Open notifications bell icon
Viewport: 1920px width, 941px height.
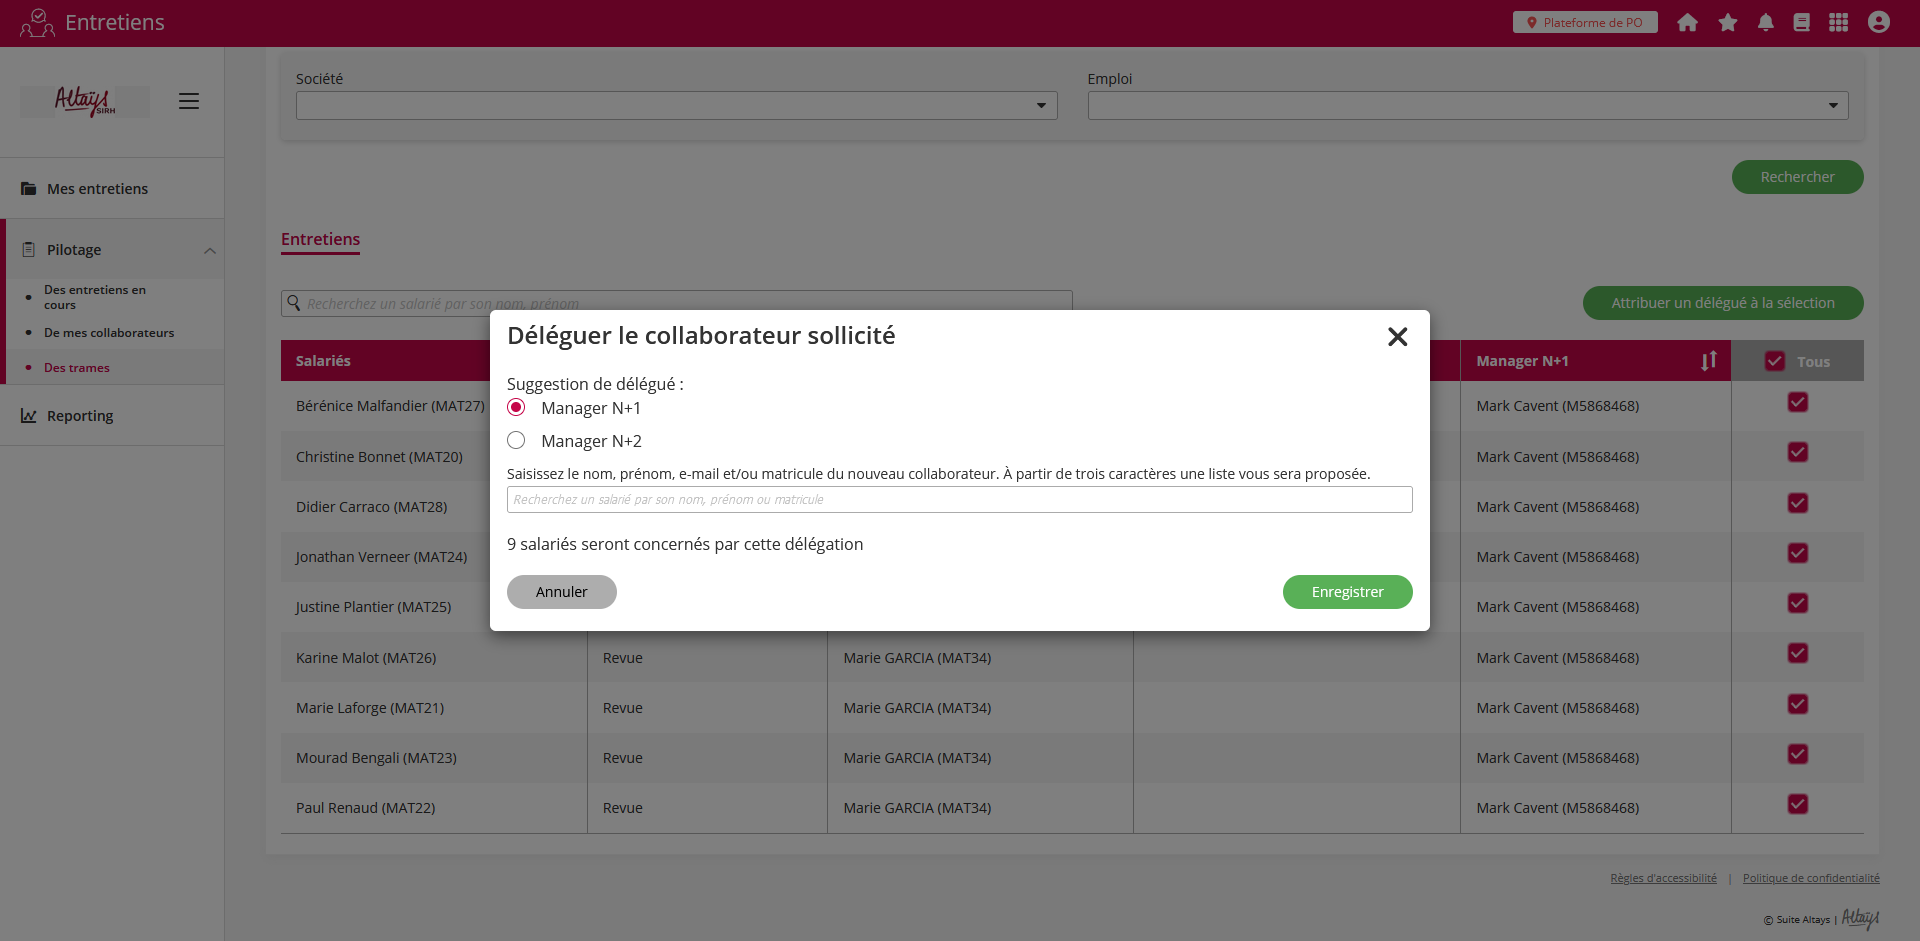pos(1765,23)
